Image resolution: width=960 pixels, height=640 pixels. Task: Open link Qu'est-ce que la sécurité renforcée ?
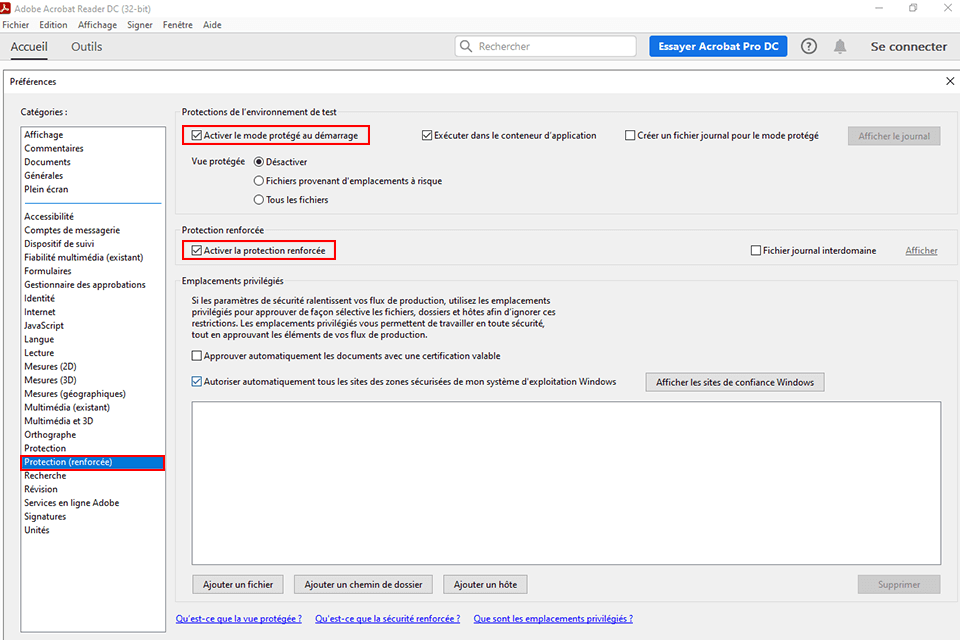coord(388,619)
